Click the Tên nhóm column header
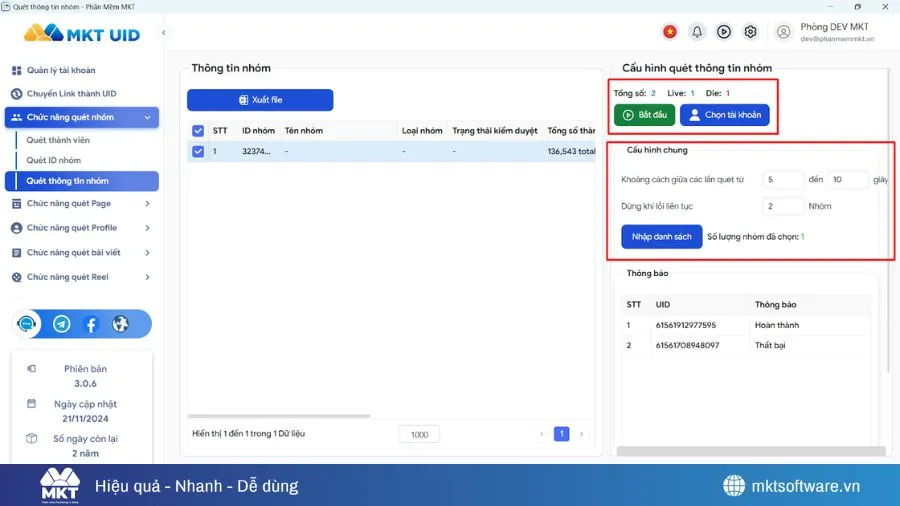Image resolution: width=900 pixels, height=506 pixels. click(304, 131)
